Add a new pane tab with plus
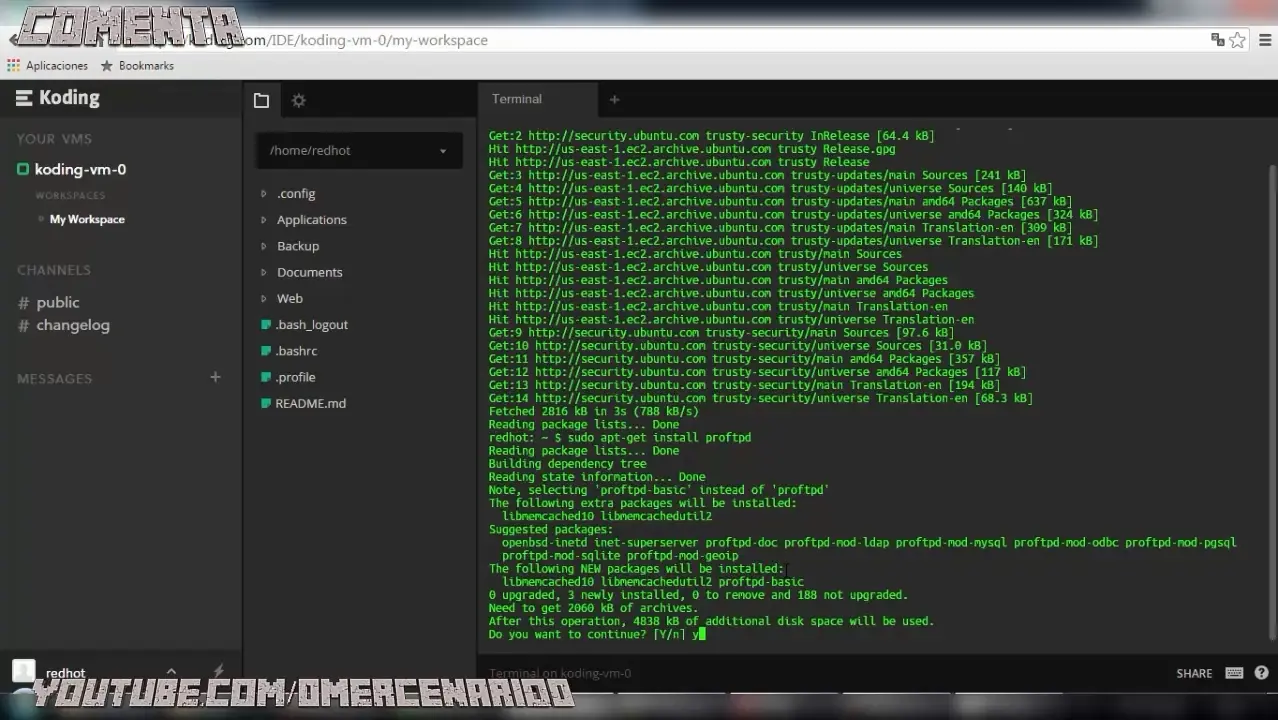The height and width of the screenshot is (720, 1278). coord(614,99)
